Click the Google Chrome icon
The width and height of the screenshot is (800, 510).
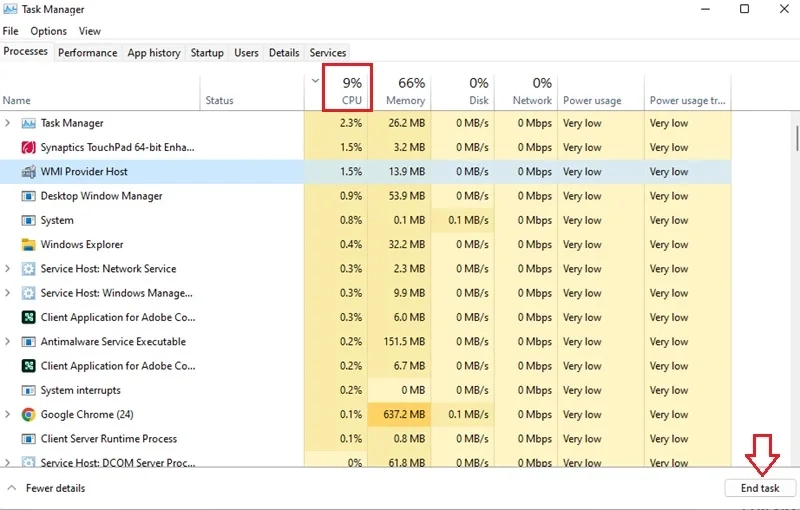pyautogui.click(x=29, y=415)
